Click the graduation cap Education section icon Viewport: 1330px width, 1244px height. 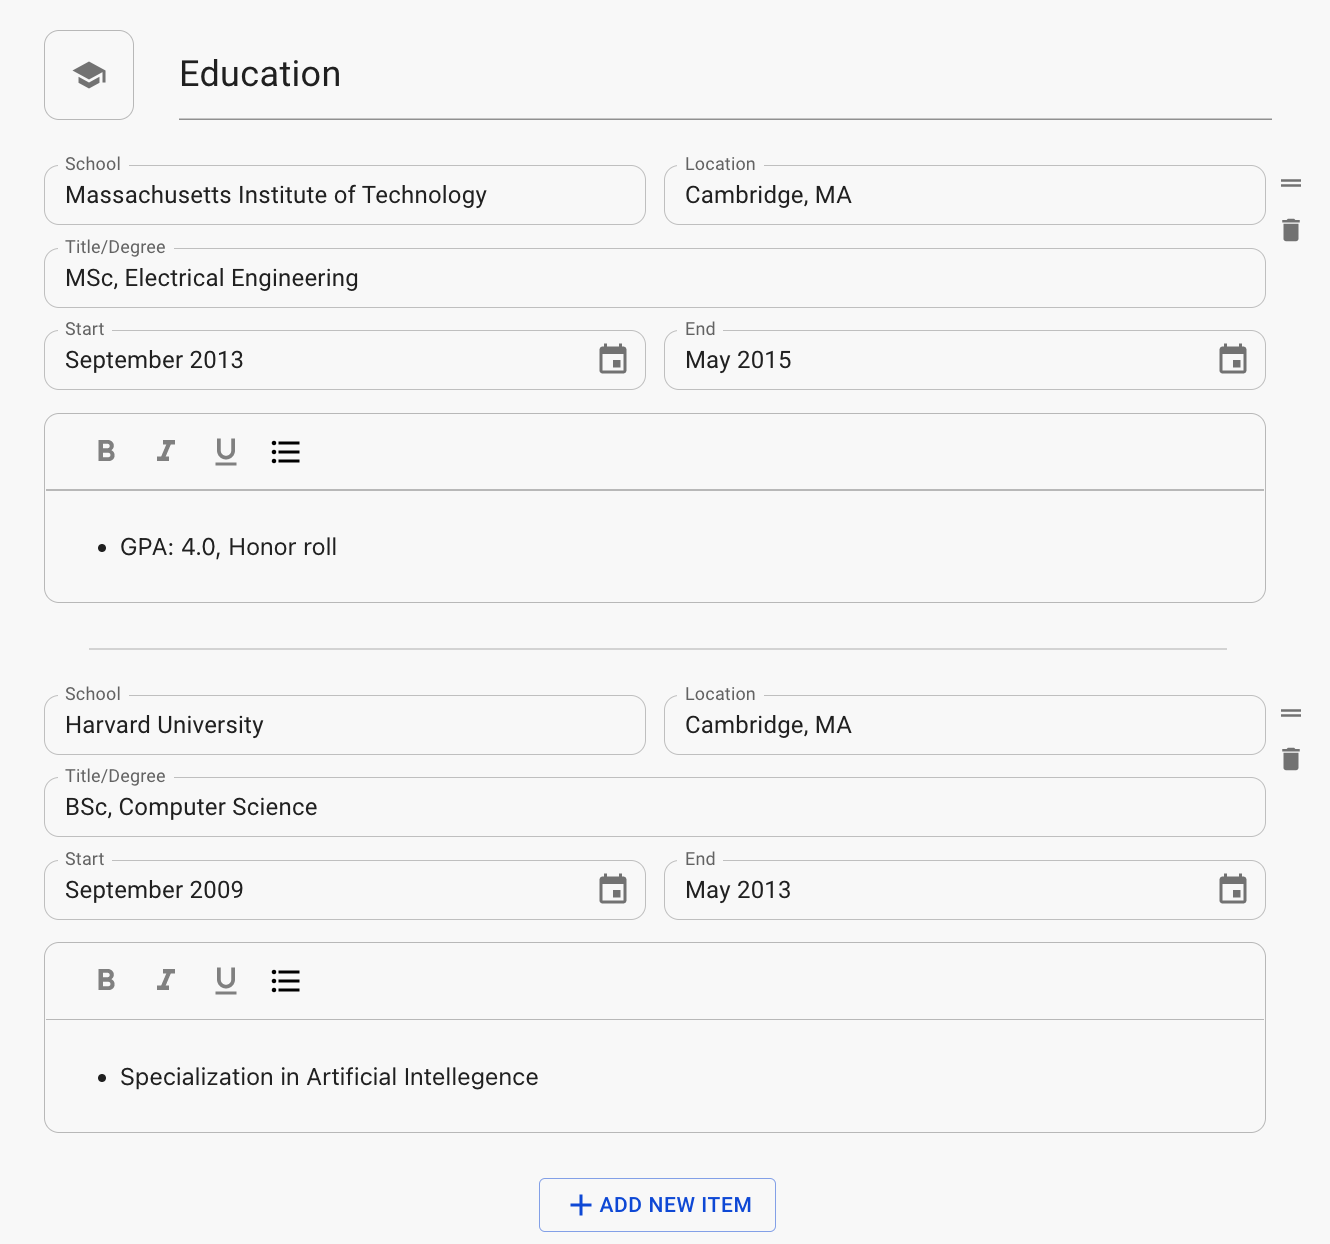pos(89,75)
